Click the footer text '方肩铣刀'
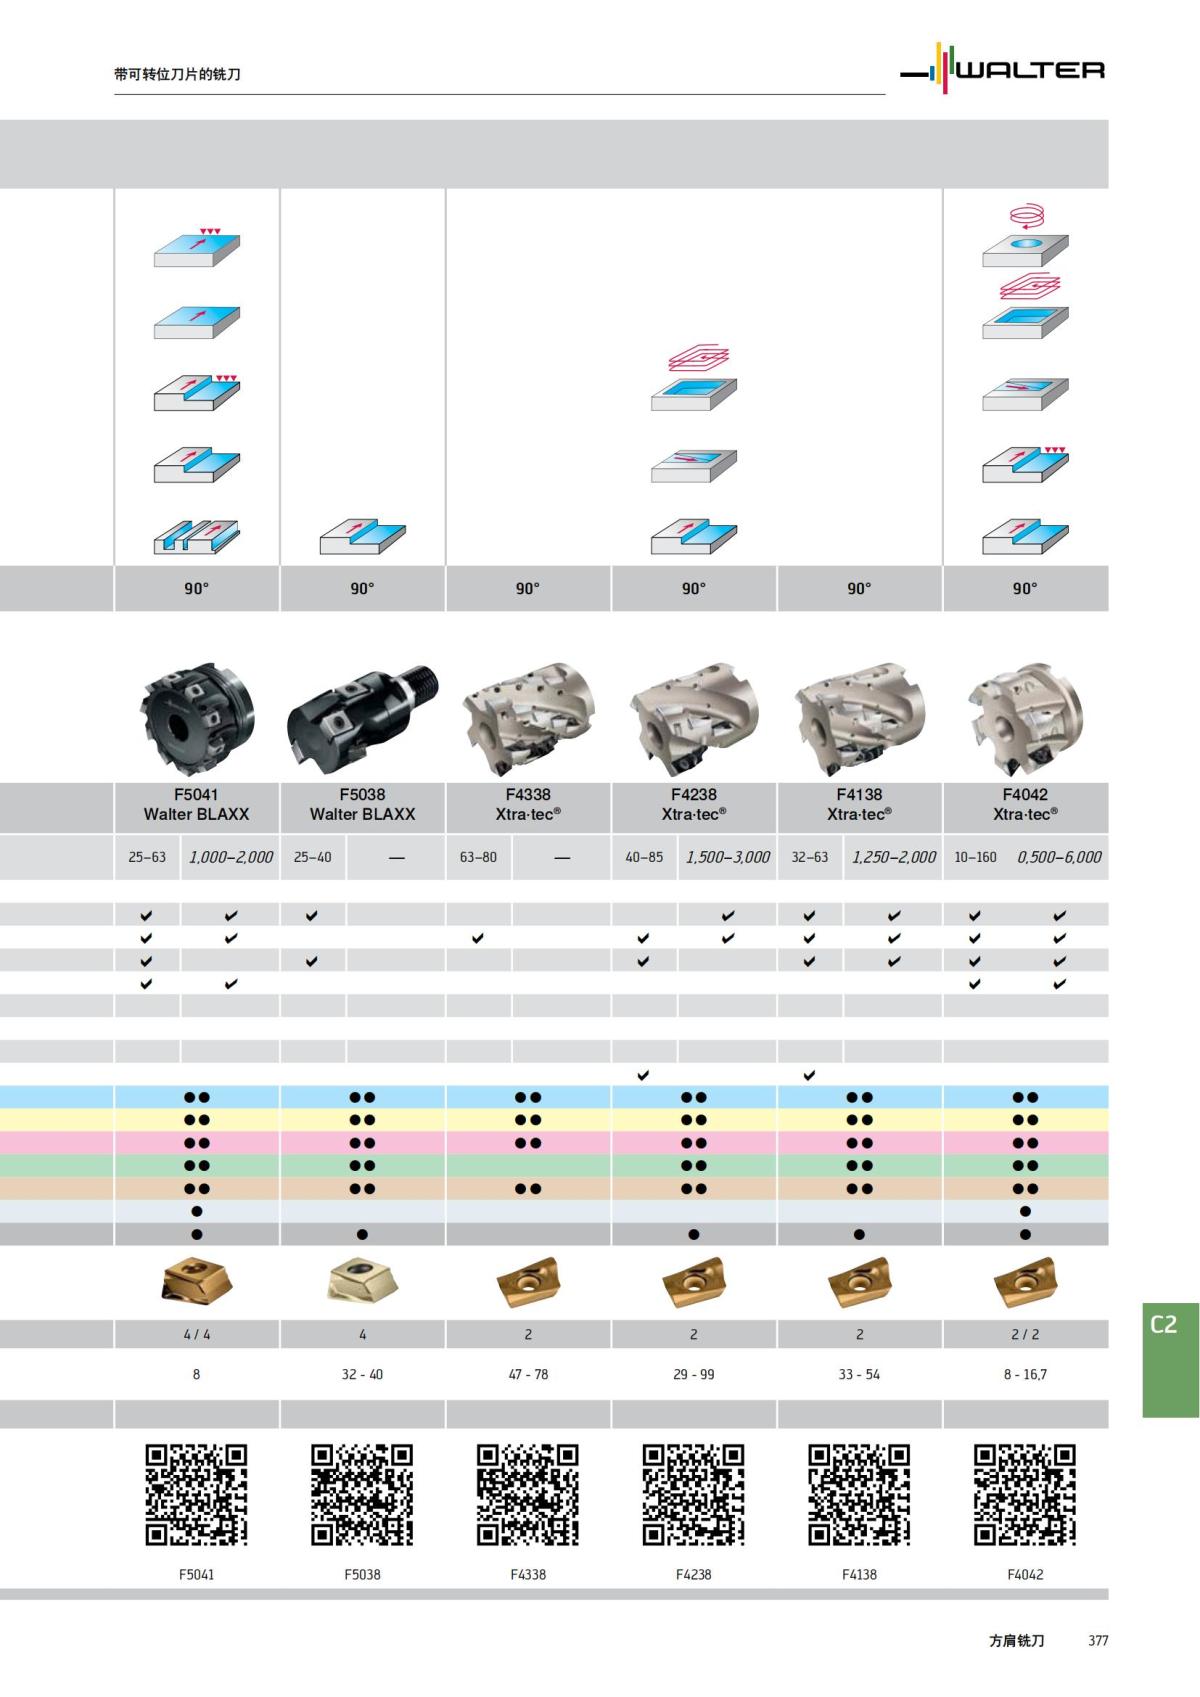 click(1017, 1640)
